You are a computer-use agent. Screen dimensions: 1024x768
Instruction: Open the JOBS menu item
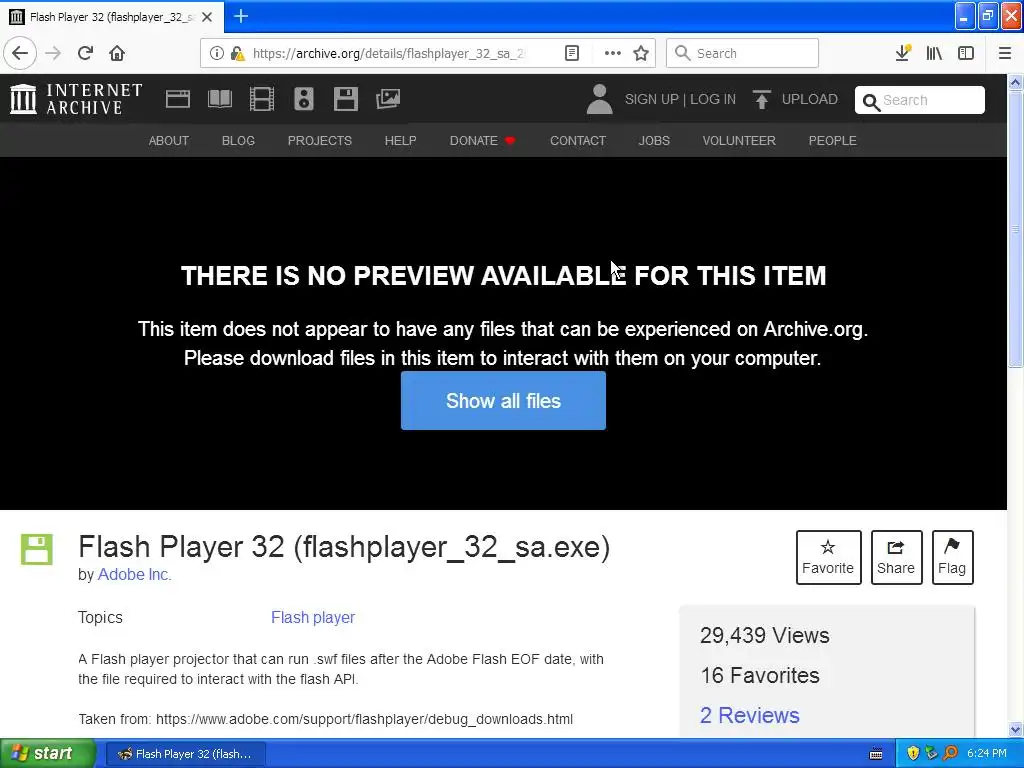654,140
